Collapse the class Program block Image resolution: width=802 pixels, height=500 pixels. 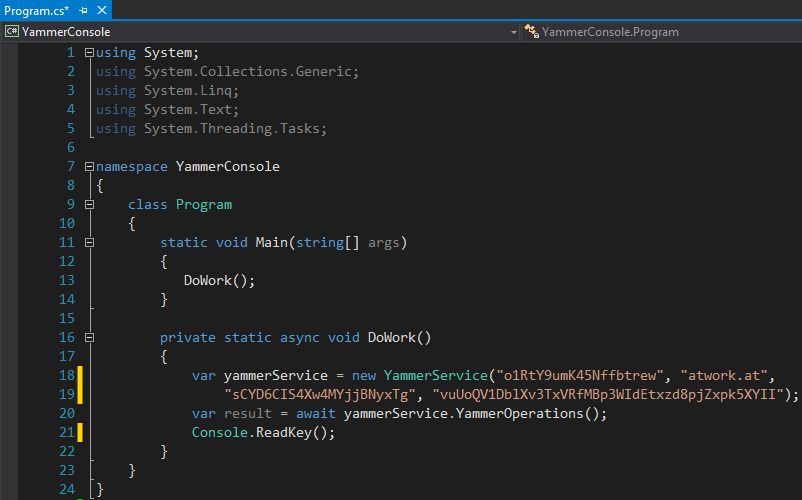click(90, 205)
